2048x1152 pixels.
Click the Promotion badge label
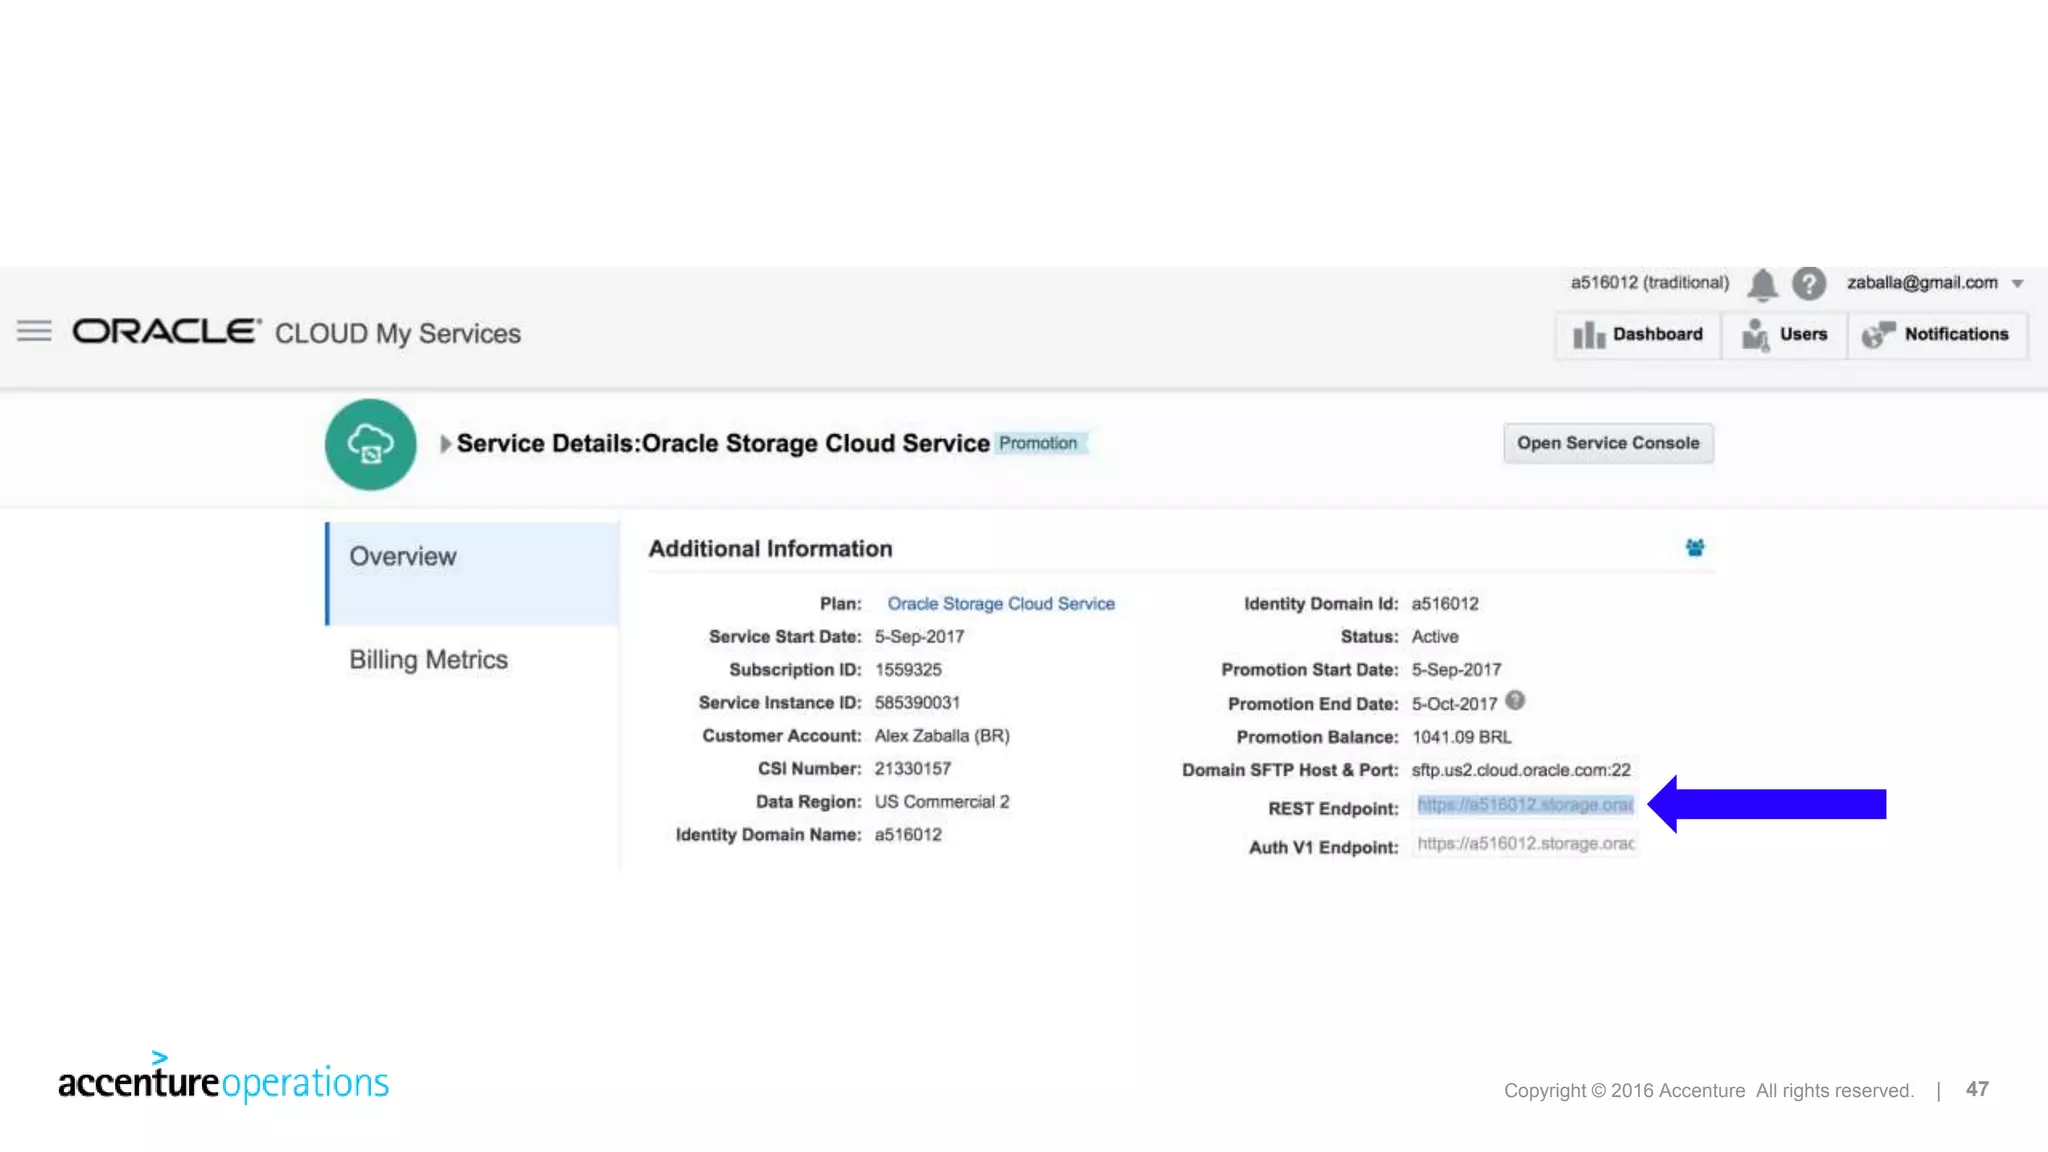tap(1038, 443)
